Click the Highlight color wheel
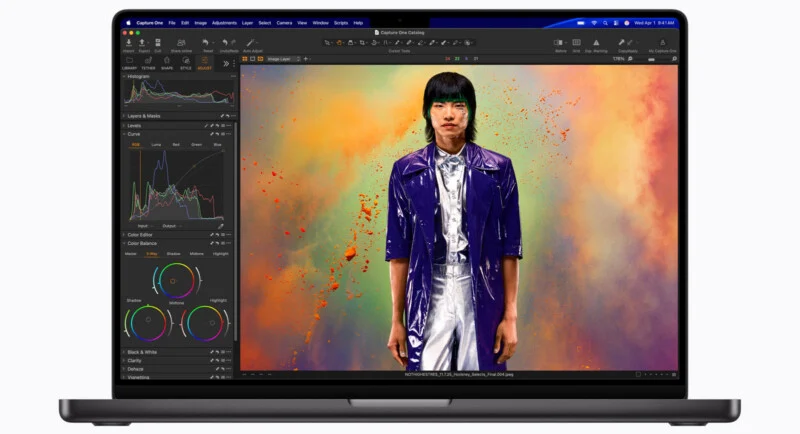Image resolution: width=800 pixels, height=434 pixels. [205, 323]
